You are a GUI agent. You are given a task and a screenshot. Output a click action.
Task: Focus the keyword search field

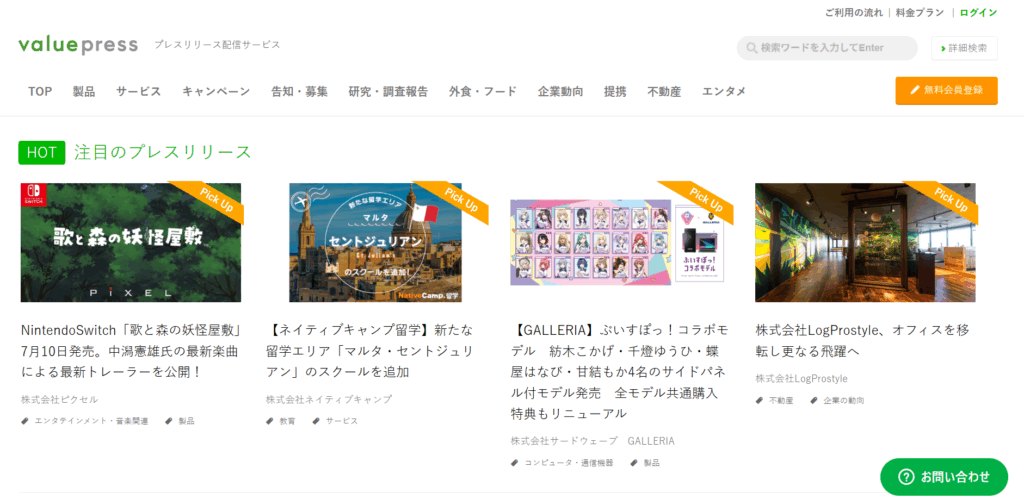tap(827, 48)
